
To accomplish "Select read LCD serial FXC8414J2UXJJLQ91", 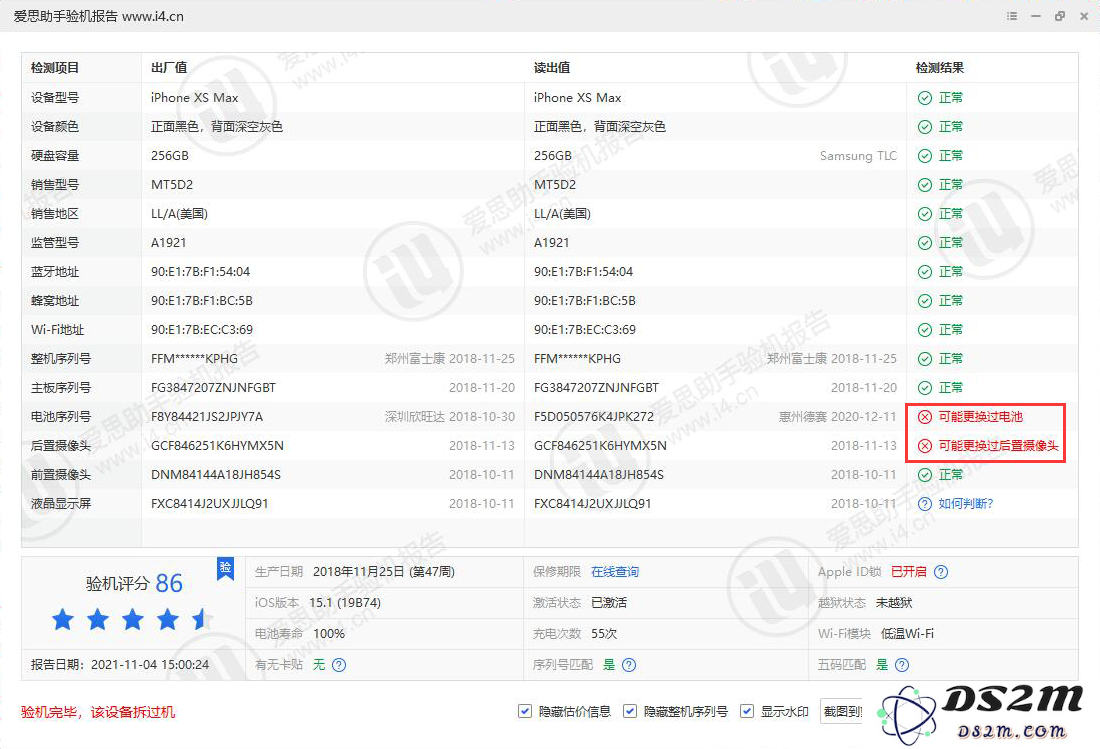I will [x=593, y=504].
